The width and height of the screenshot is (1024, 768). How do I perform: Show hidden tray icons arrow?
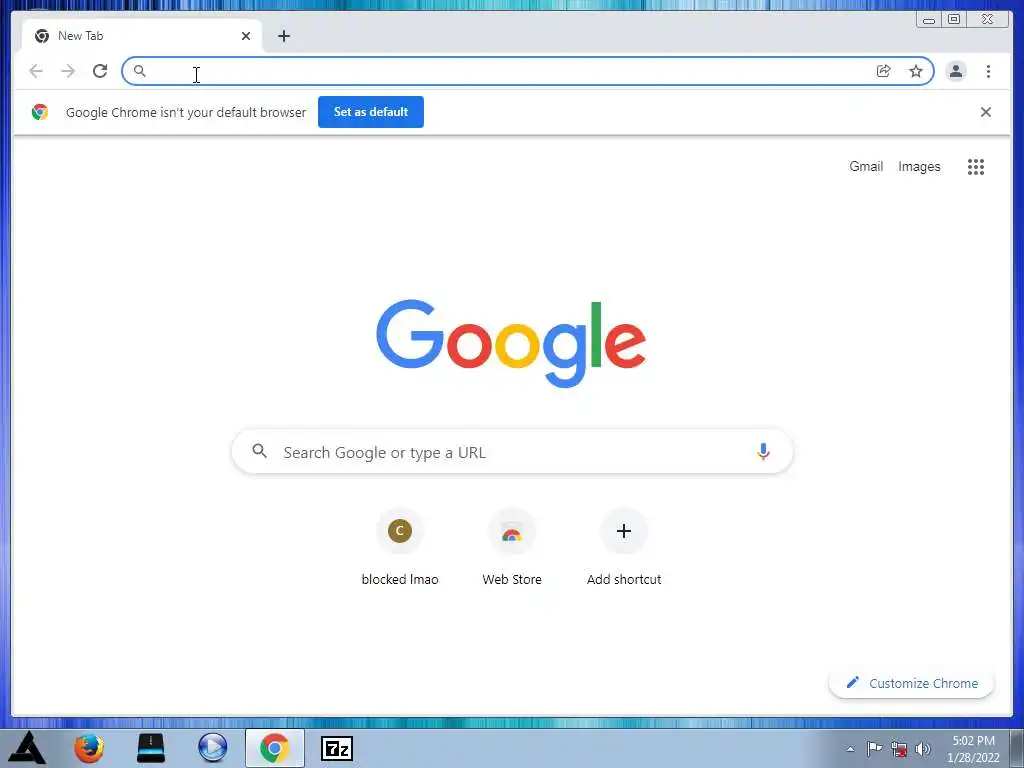point(850,749)
